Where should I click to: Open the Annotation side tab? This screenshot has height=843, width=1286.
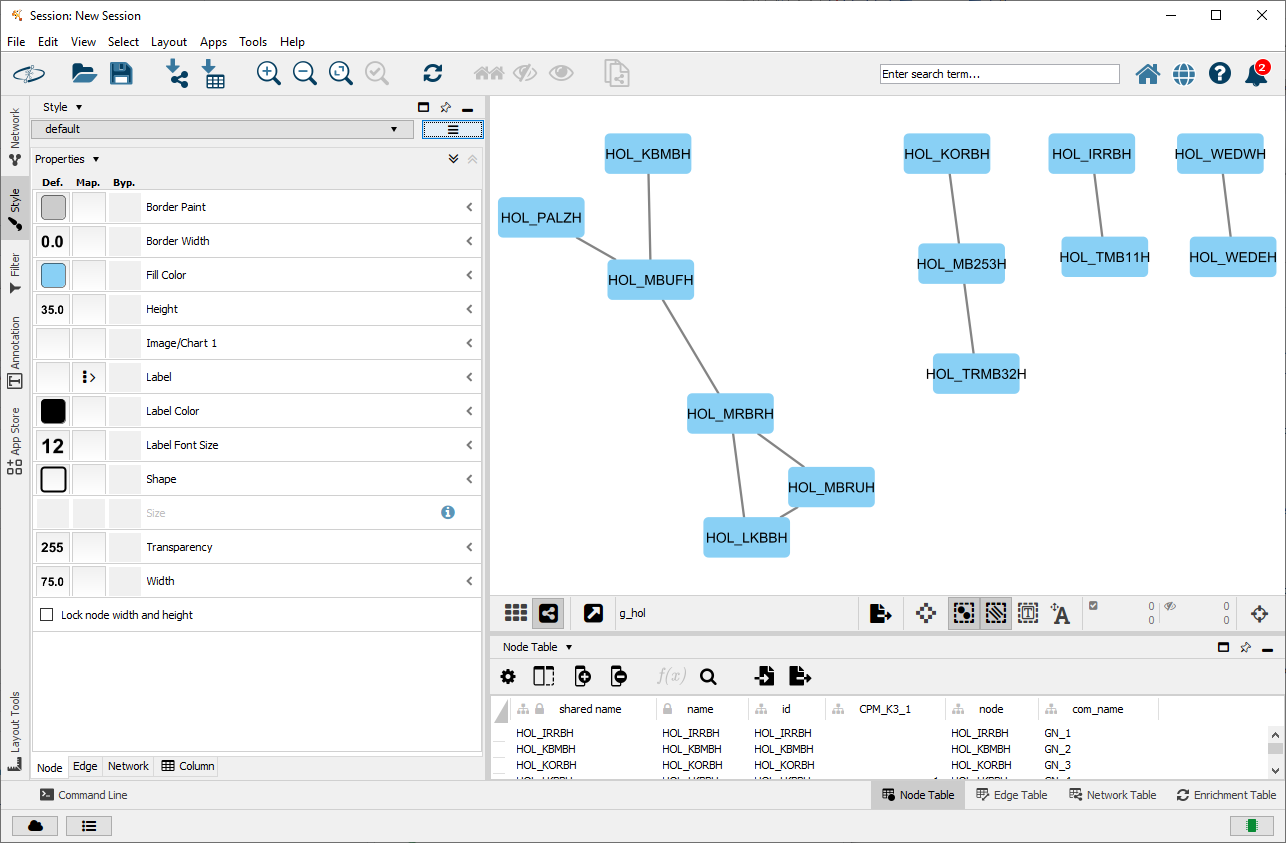pos(15,352)
